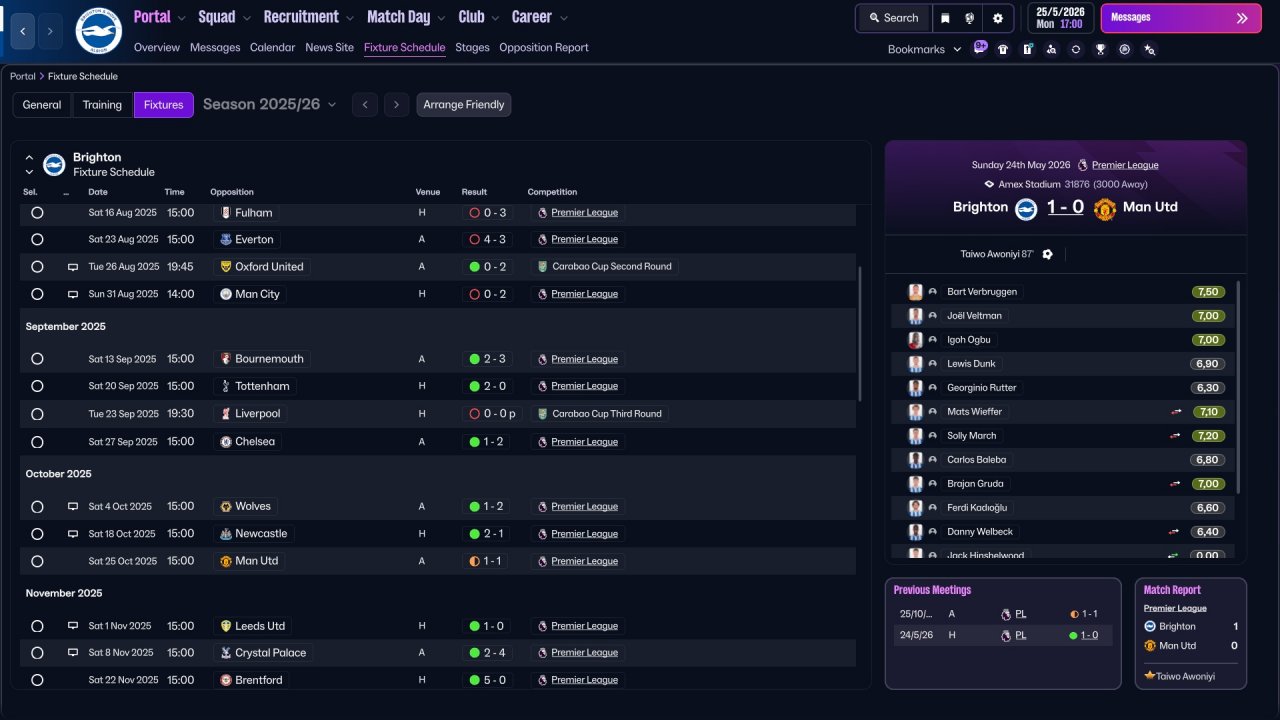Click the fixture list vertical scrollbar
This screenshot has width=1280, height=720.
(859, 334)
